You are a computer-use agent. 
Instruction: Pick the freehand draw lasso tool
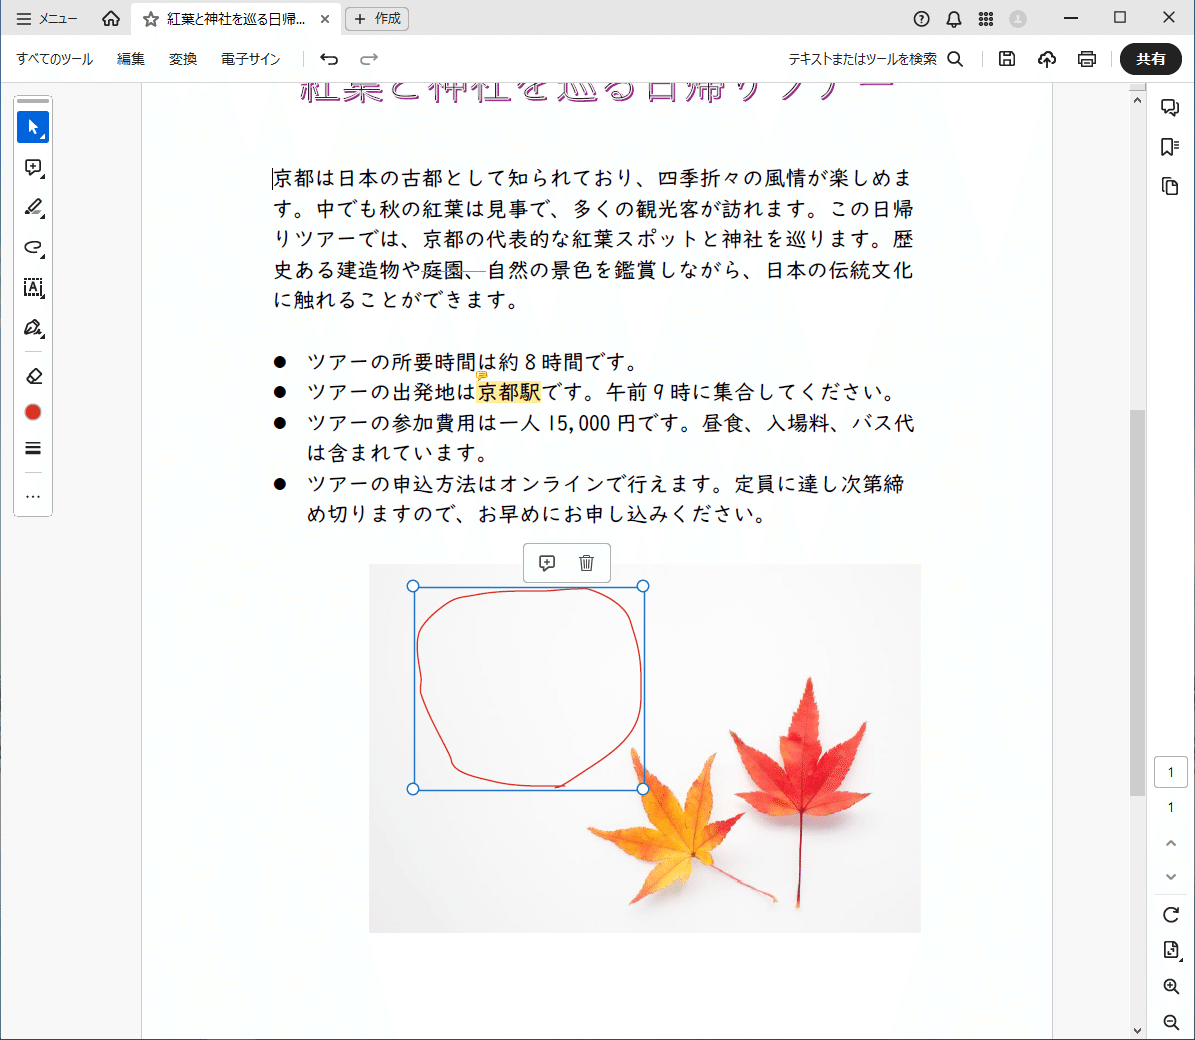(33, 248)
